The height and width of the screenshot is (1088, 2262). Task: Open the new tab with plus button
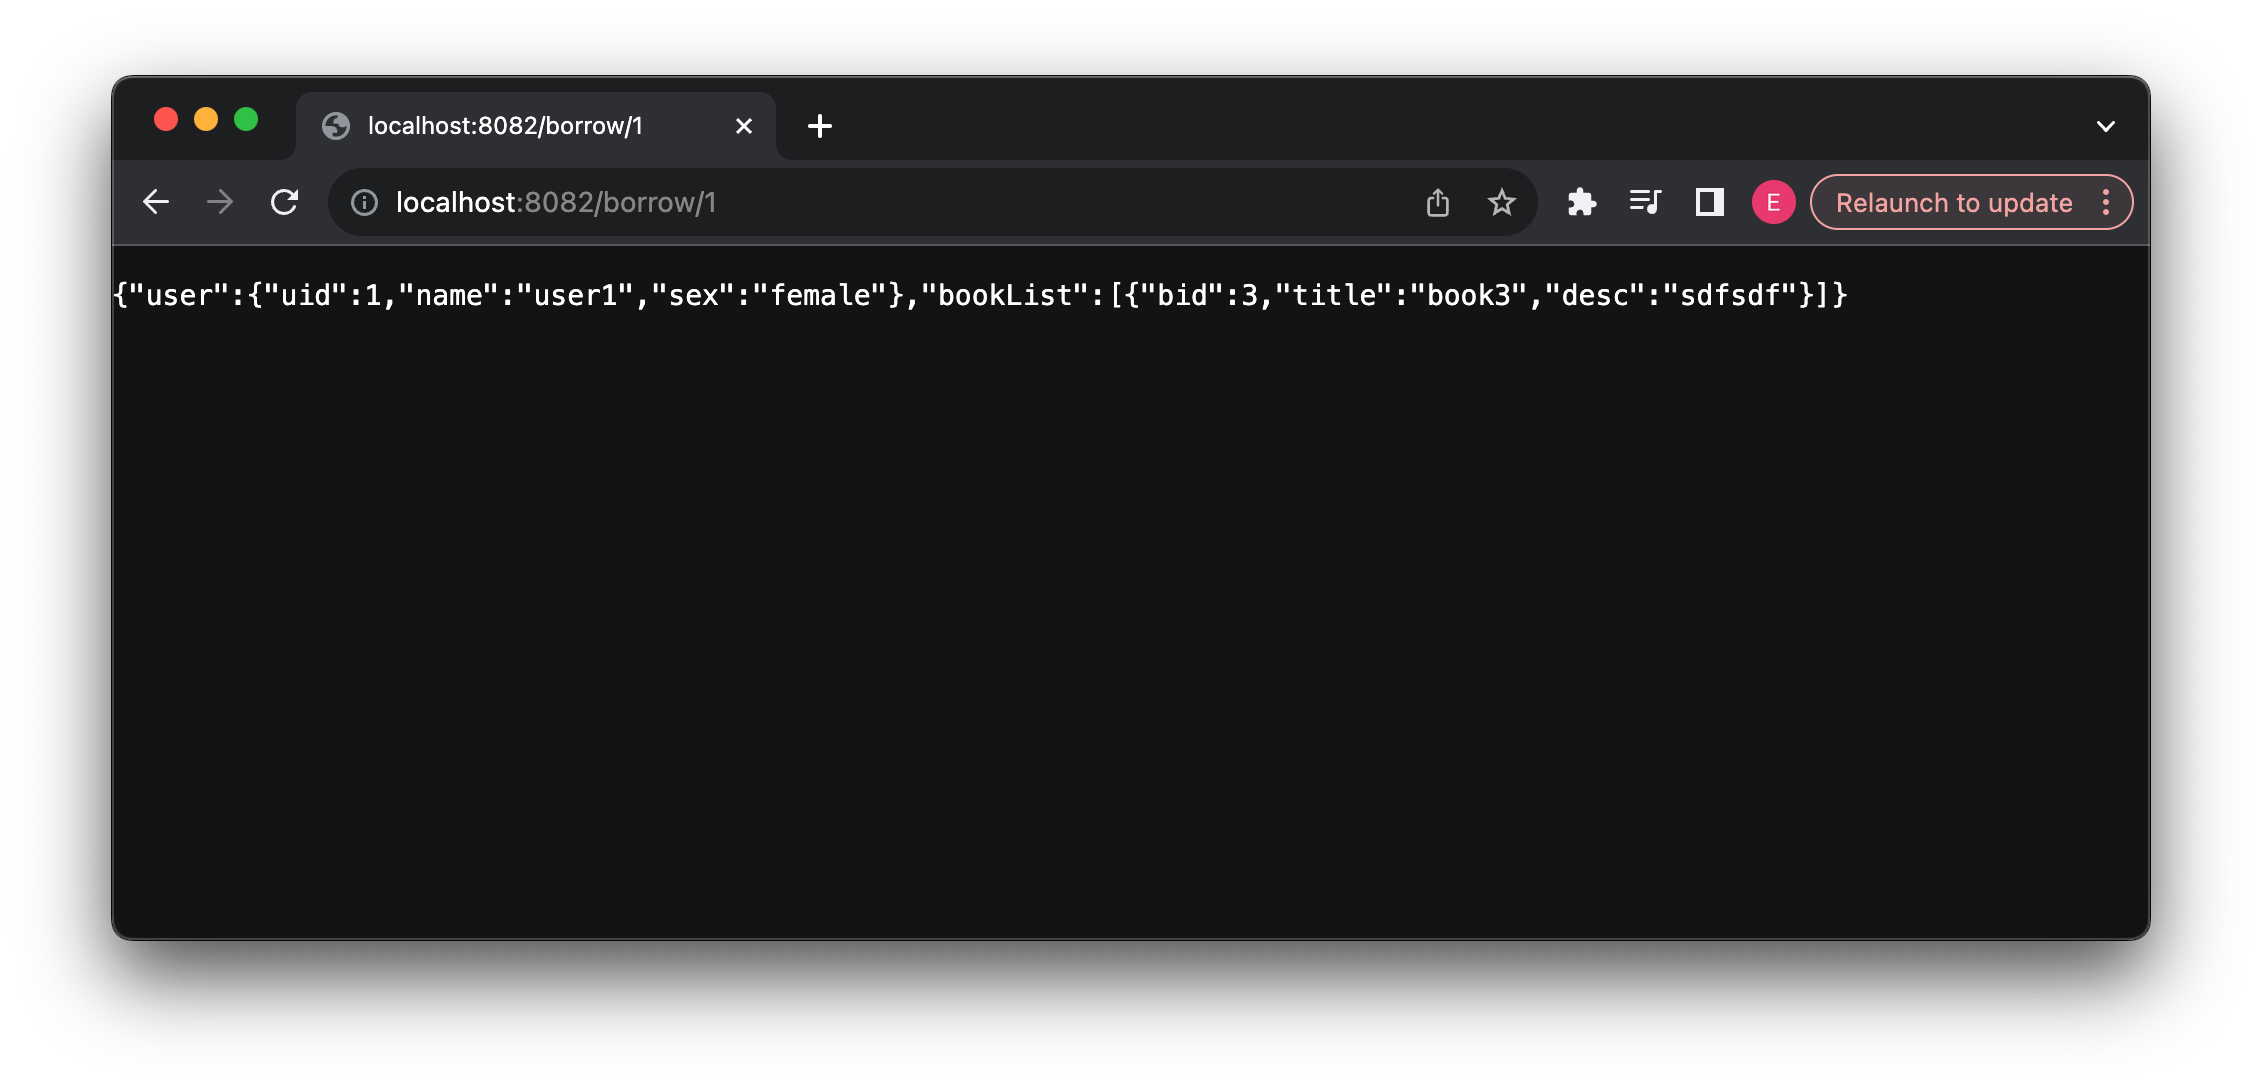[819, 126]
